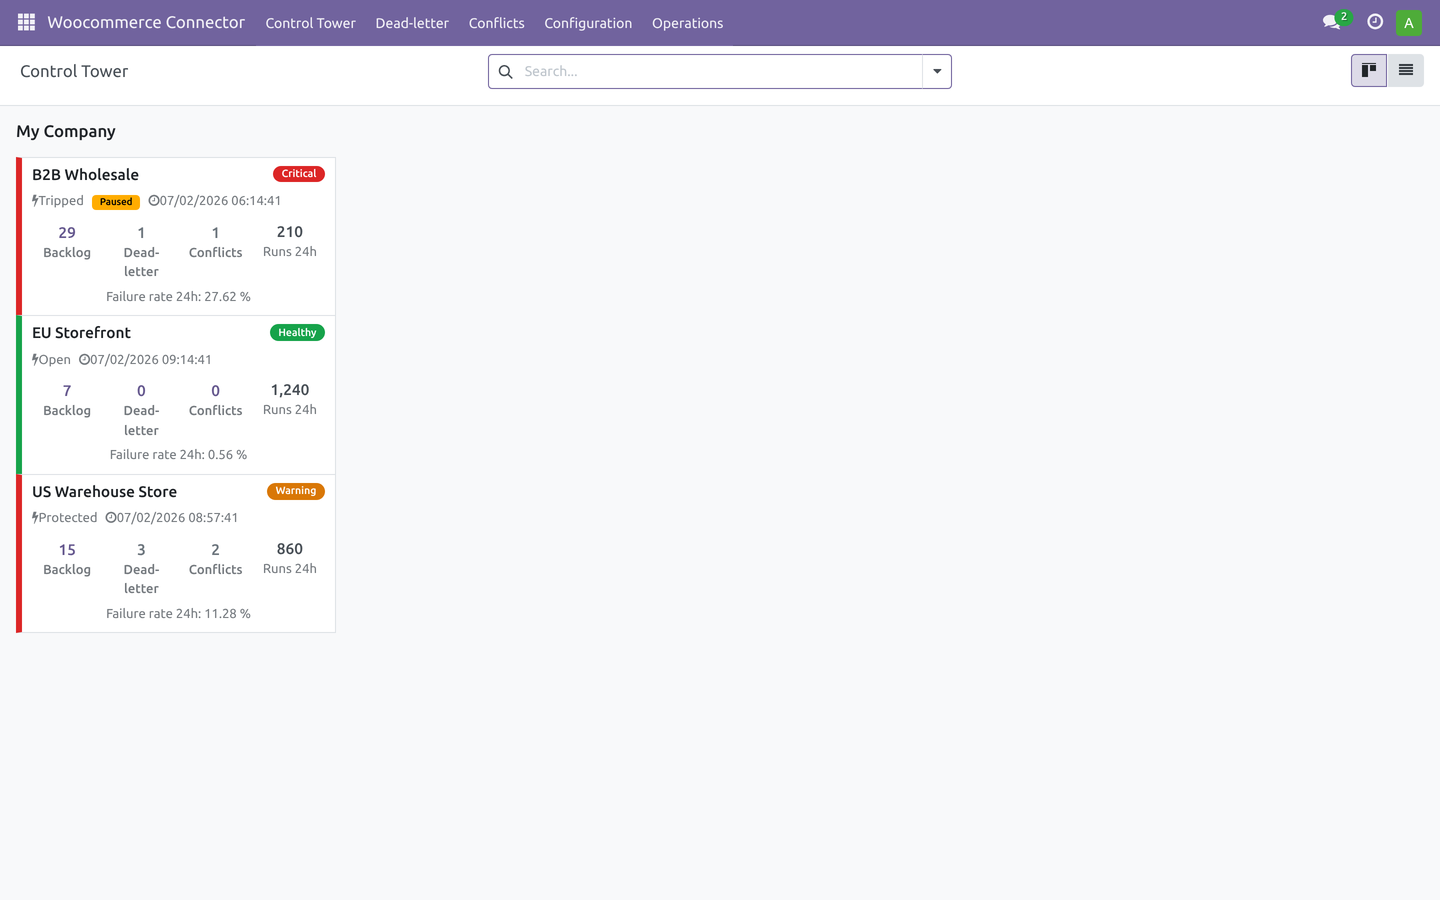Click the EU Storefront Conflicts count
Screen dimensions: 1440x900
click(x=215, y=391)
